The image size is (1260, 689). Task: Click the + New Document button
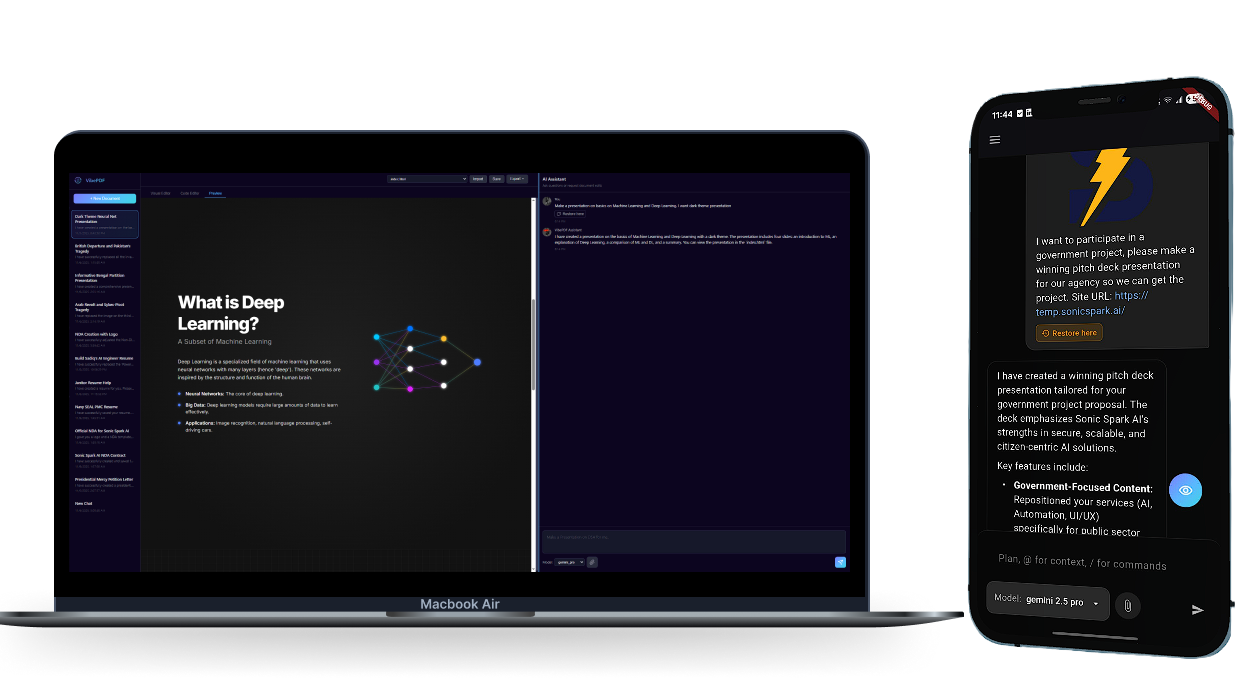(104, 198)
